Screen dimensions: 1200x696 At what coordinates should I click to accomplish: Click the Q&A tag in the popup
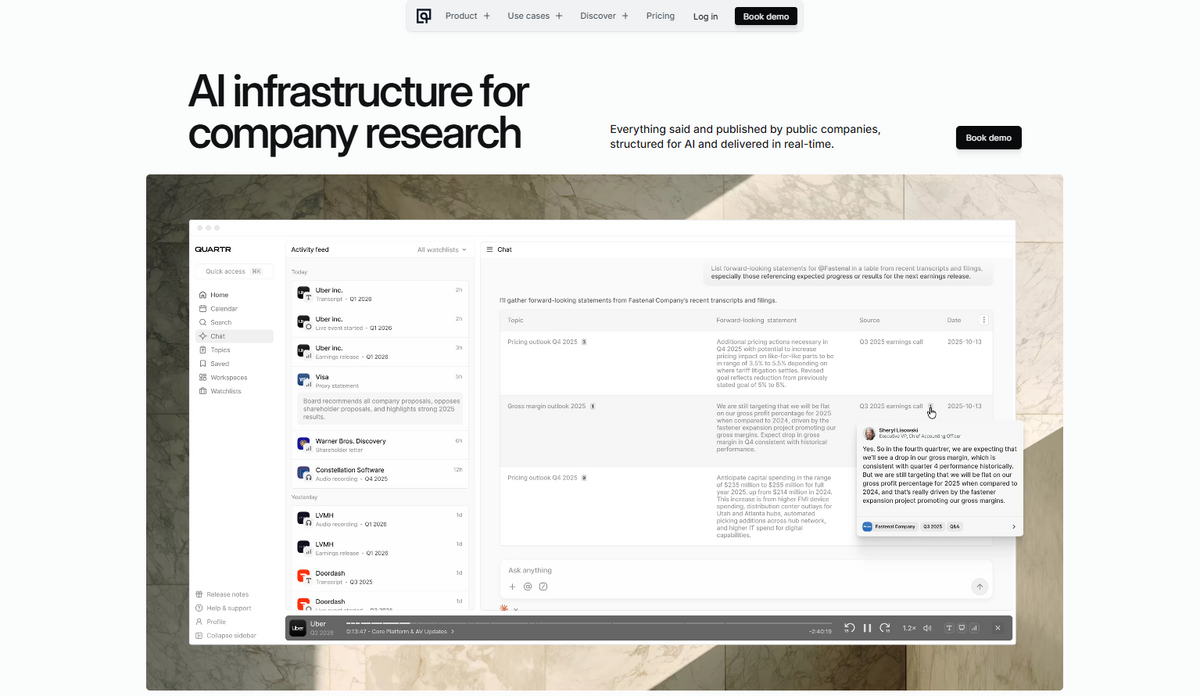click(955, 526)
